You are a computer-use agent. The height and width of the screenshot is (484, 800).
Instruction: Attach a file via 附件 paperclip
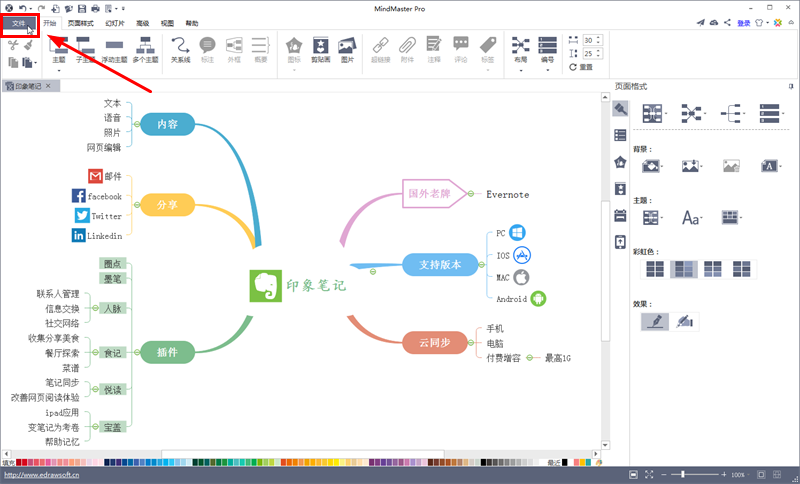point(407,50)
